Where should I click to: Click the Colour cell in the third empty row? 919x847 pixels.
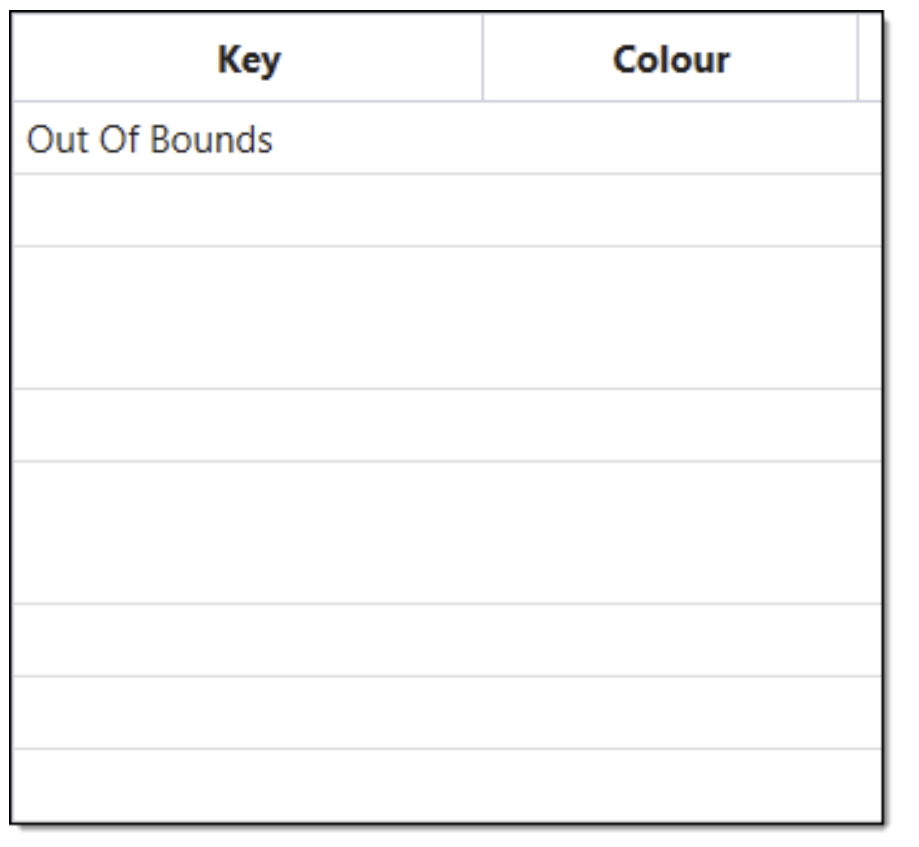pos(670,425)
